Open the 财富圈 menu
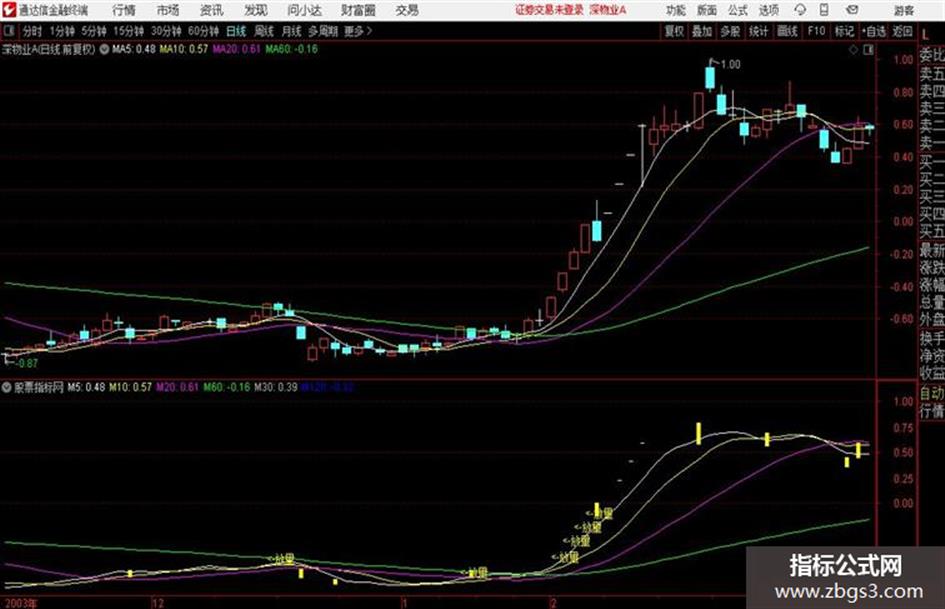 (358, 10)
